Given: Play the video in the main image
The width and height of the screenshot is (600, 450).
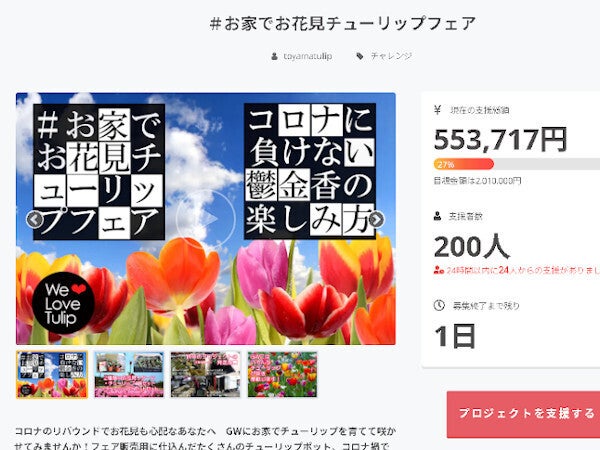Looking at the screenshot, I should tap(205, 218).
